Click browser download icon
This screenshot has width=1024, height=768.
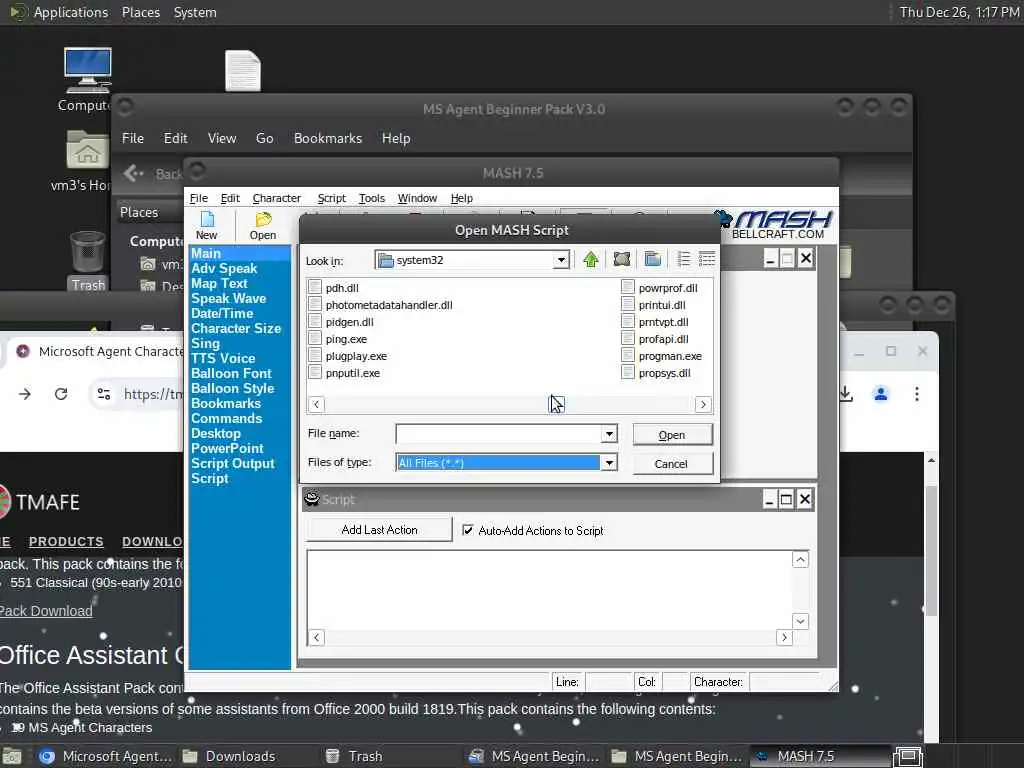point(846,394)
